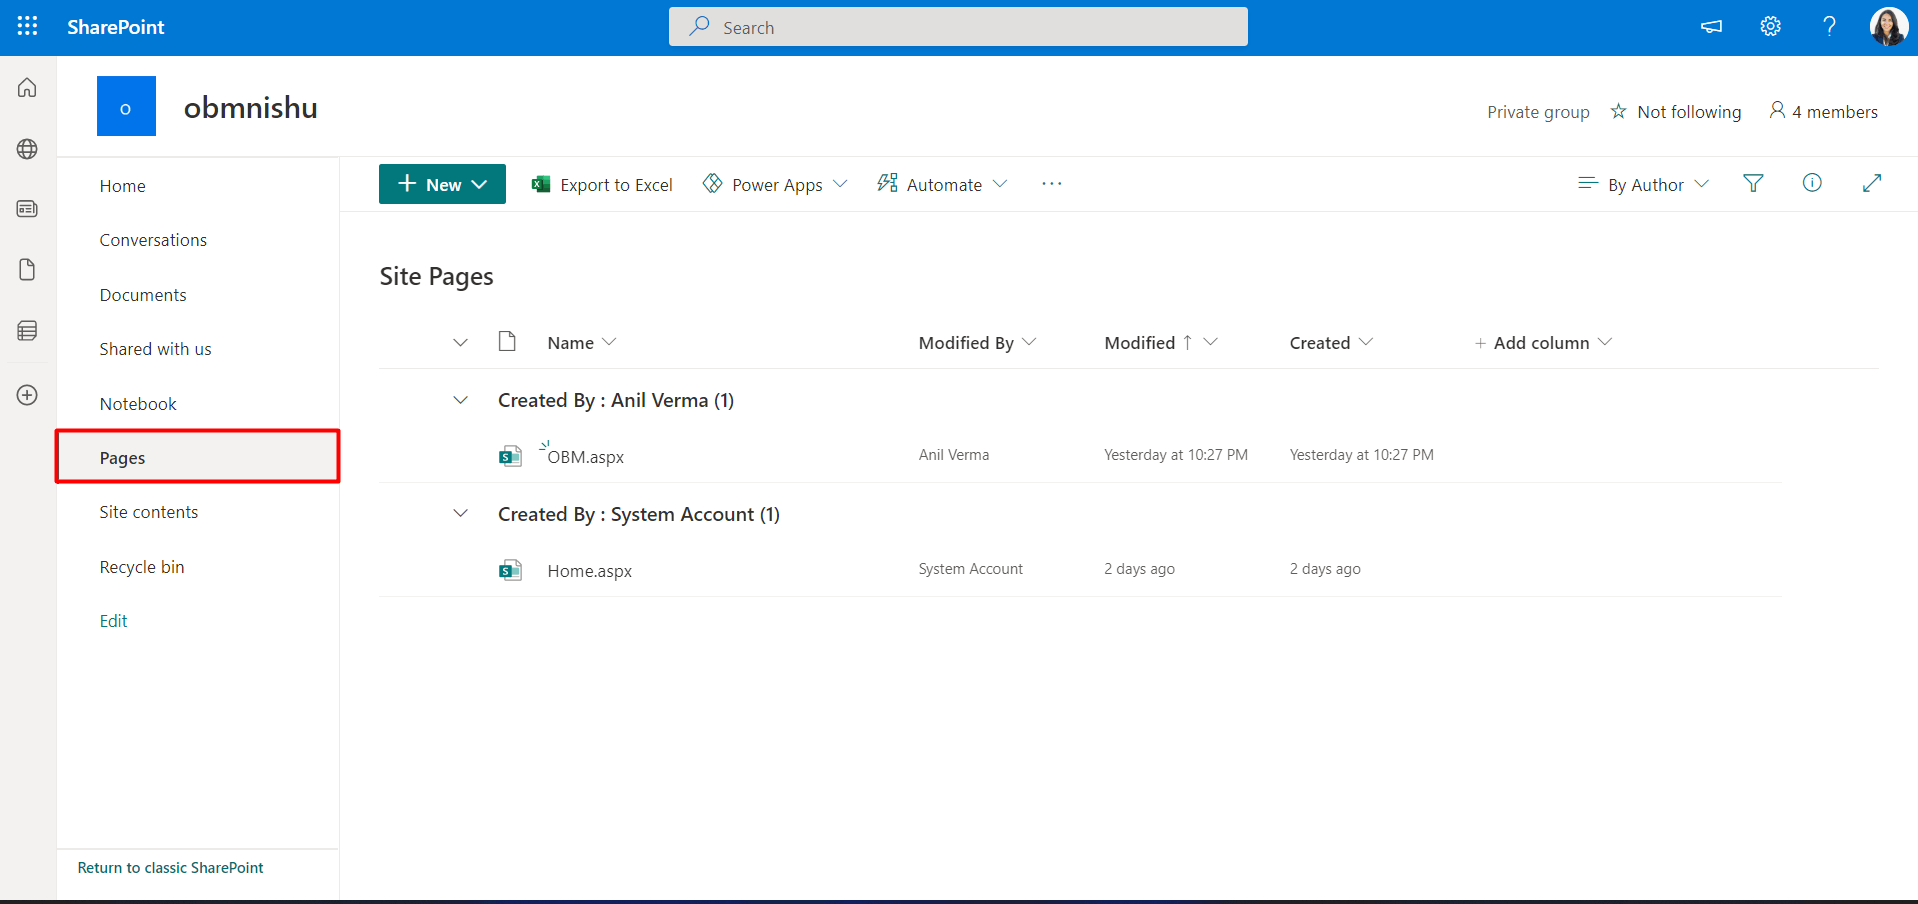
Task: Open the New dropdown button
Action: tap(442, 184)
